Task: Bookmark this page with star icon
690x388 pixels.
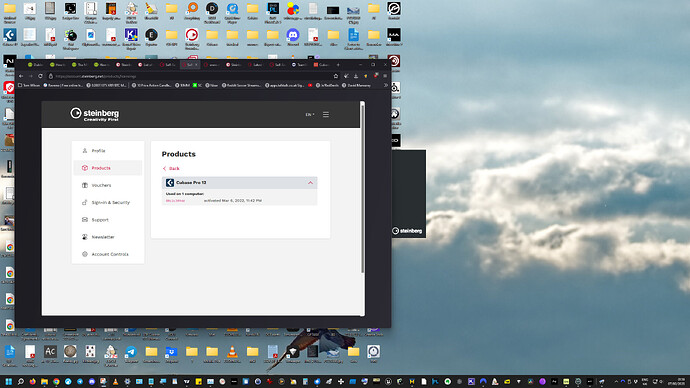Action: point(336,76)
